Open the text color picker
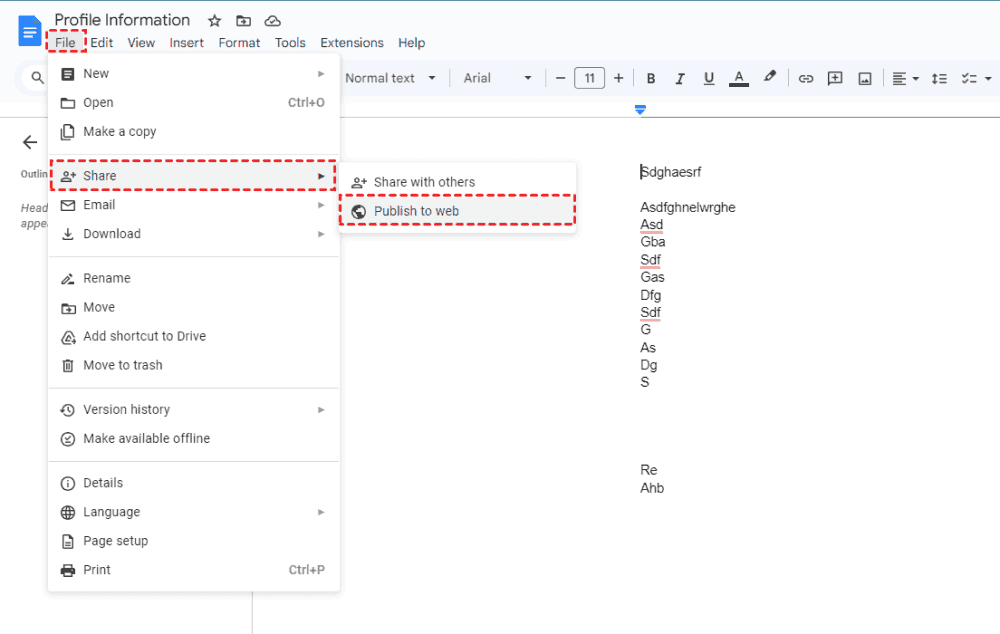This screenshot has height=634, width=1000. coord(739,78)
